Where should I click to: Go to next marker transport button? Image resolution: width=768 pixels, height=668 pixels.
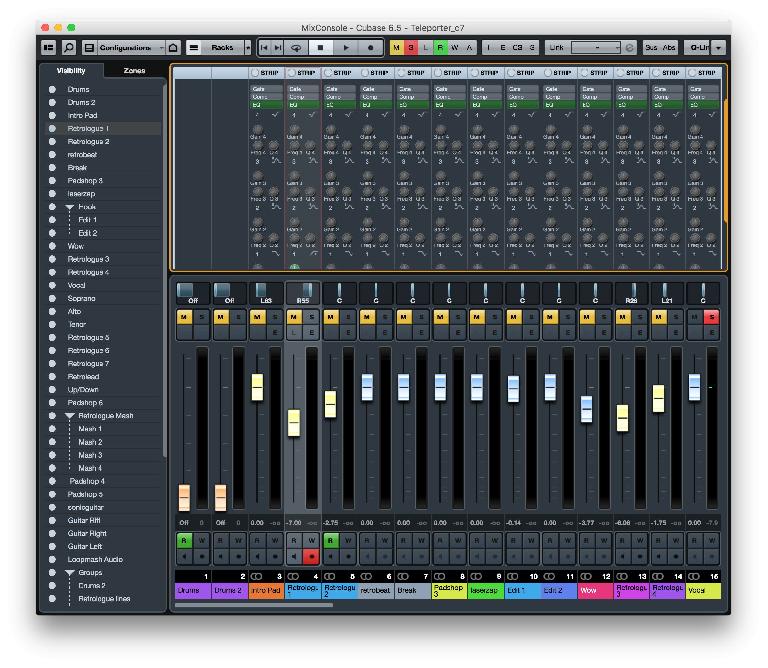tap(278, 48)
